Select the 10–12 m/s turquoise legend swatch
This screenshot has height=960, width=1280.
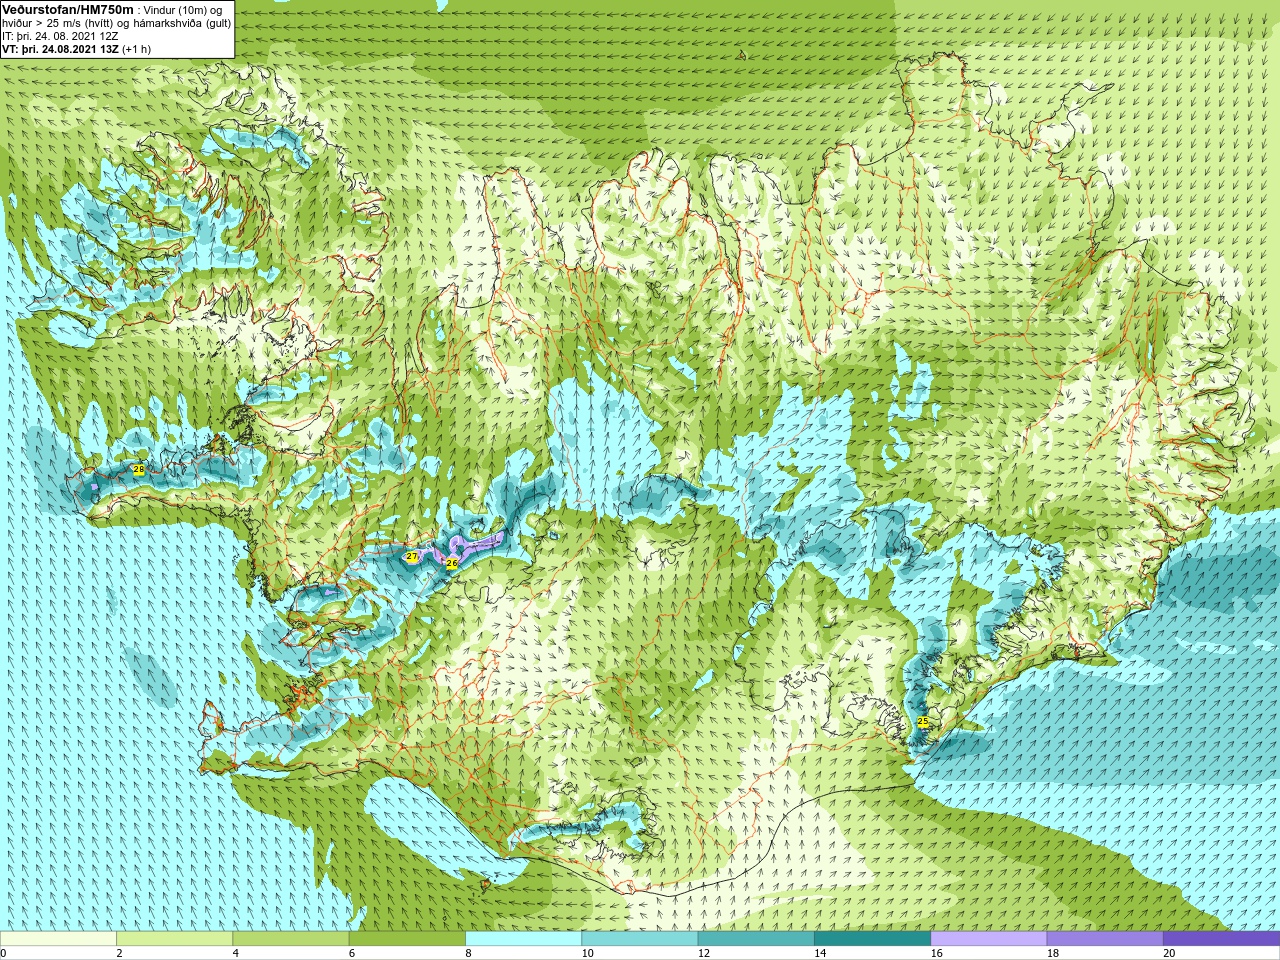[x=639, y=939]
